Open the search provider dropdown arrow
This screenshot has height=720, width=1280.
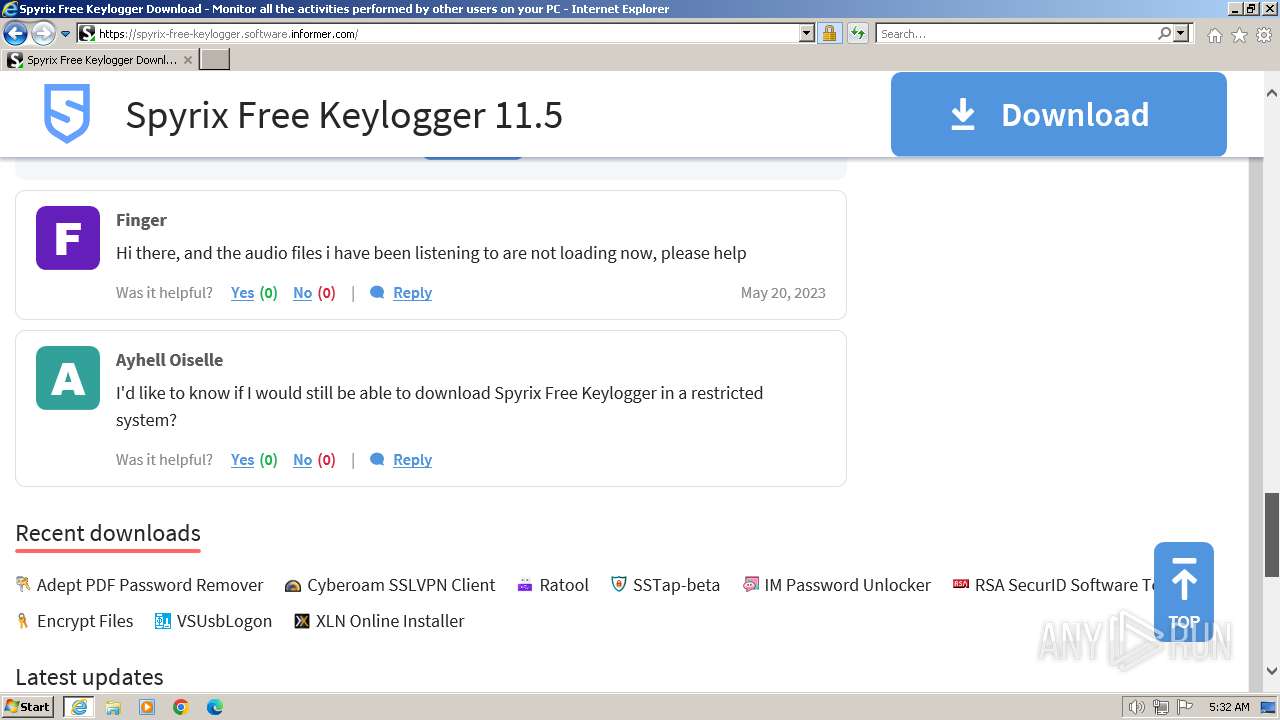[1181, 33]
